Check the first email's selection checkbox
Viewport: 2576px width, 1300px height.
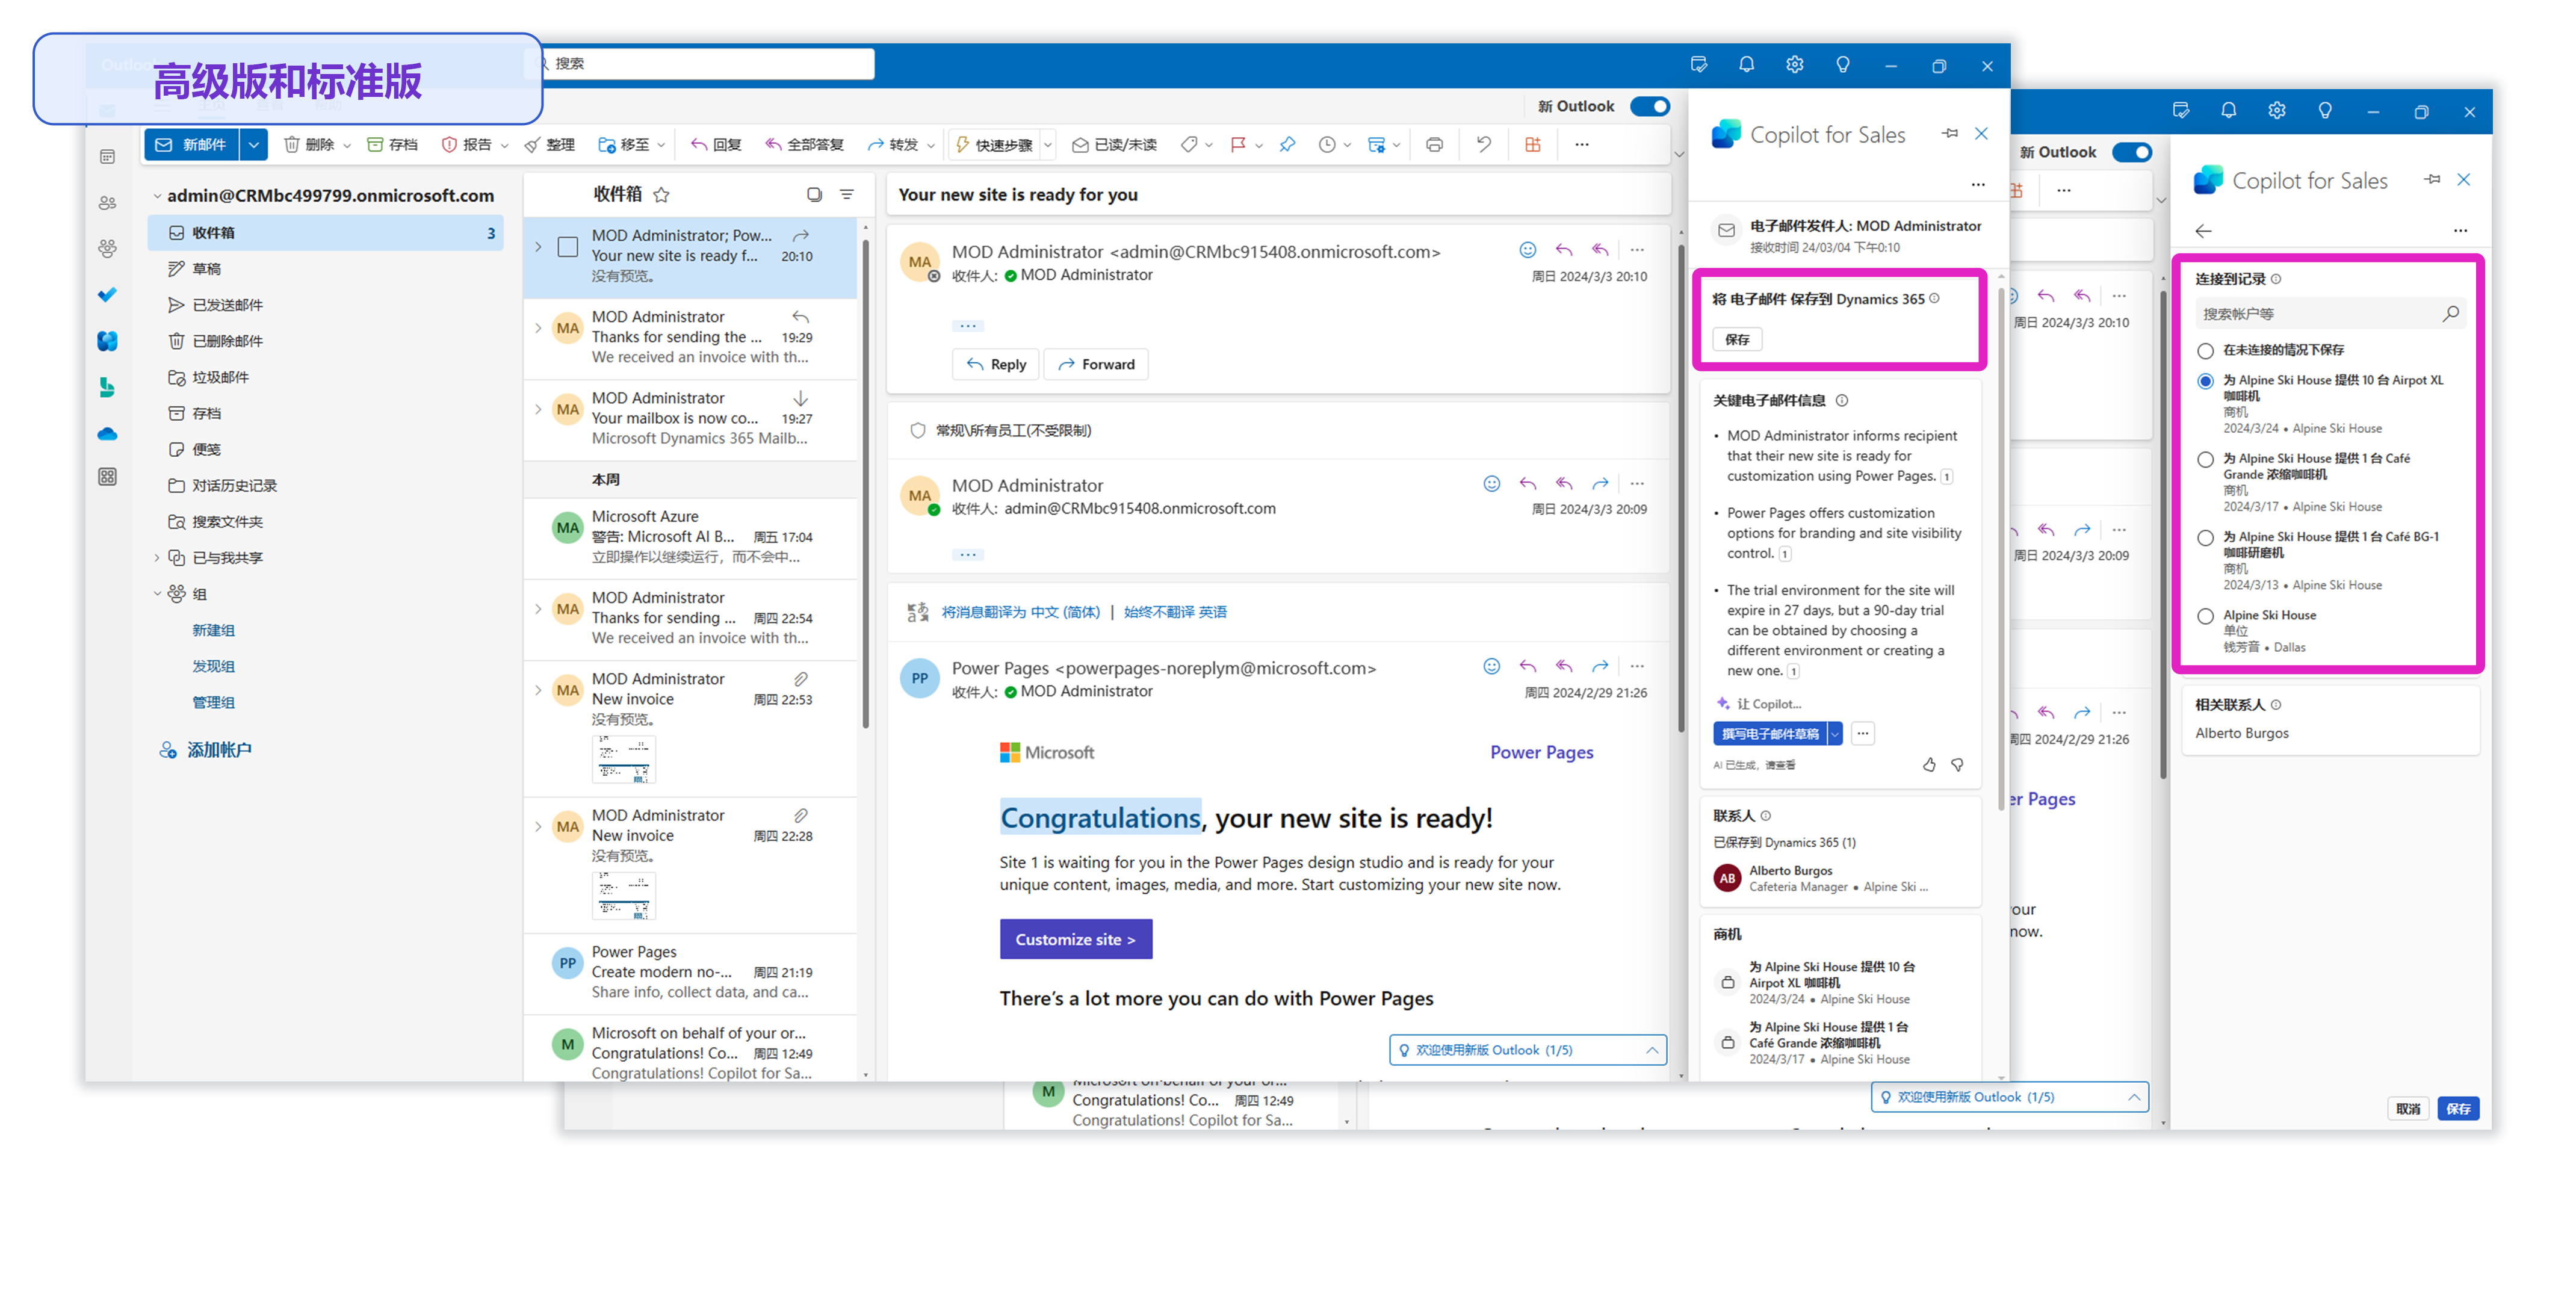pyautogui.click(x=568, y=246)
